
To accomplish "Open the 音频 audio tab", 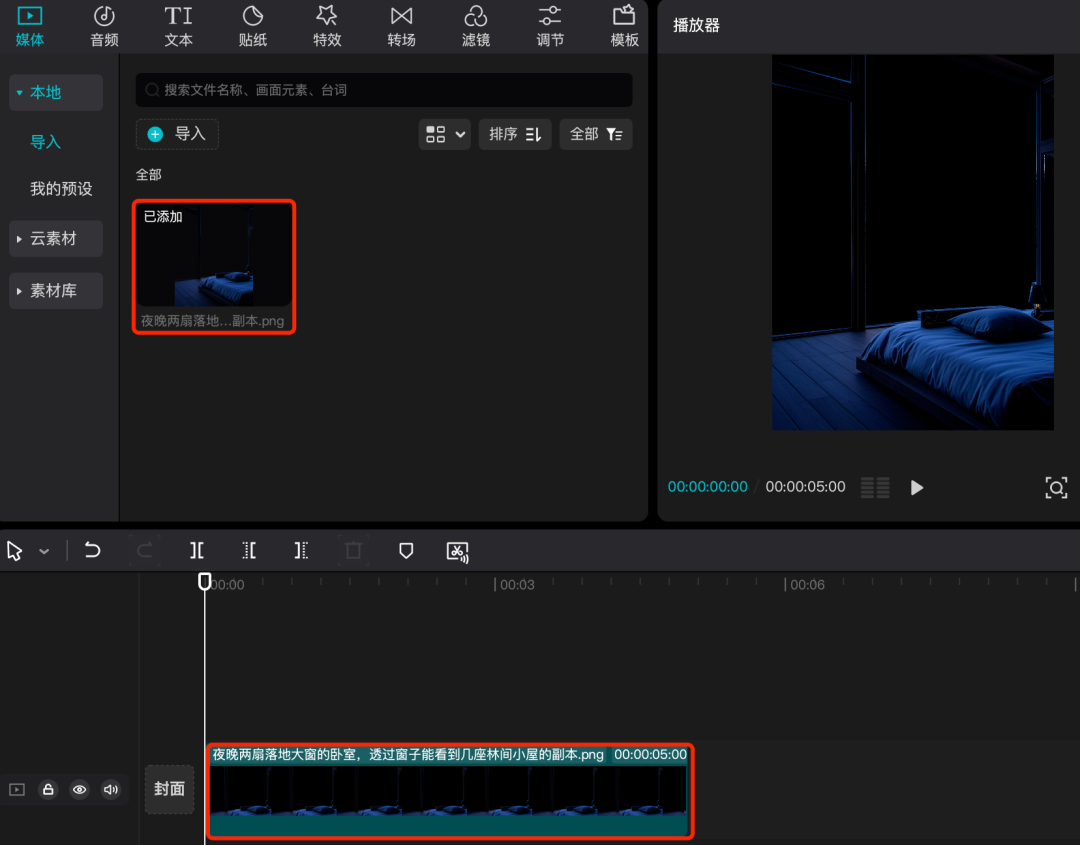I will click(104, 26).
